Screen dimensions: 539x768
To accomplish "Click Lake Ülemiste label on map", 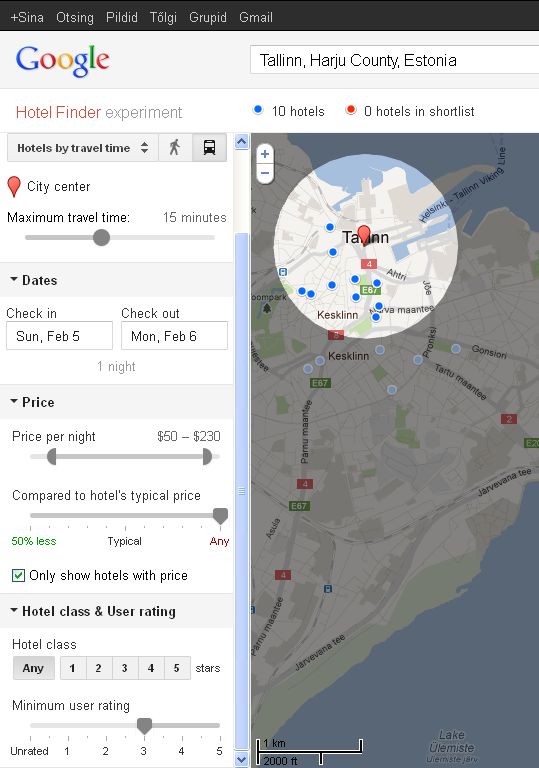I will pyautogui.click(x=451, y=742).
